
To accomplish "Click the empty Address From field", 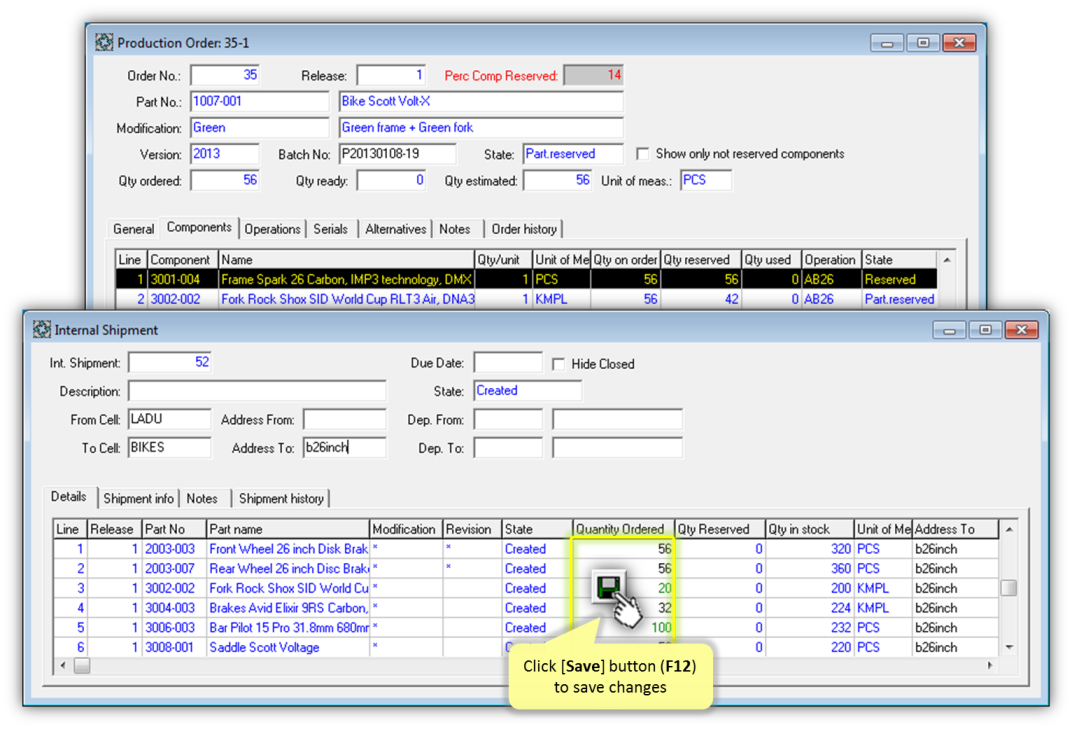I will point(345,419).
